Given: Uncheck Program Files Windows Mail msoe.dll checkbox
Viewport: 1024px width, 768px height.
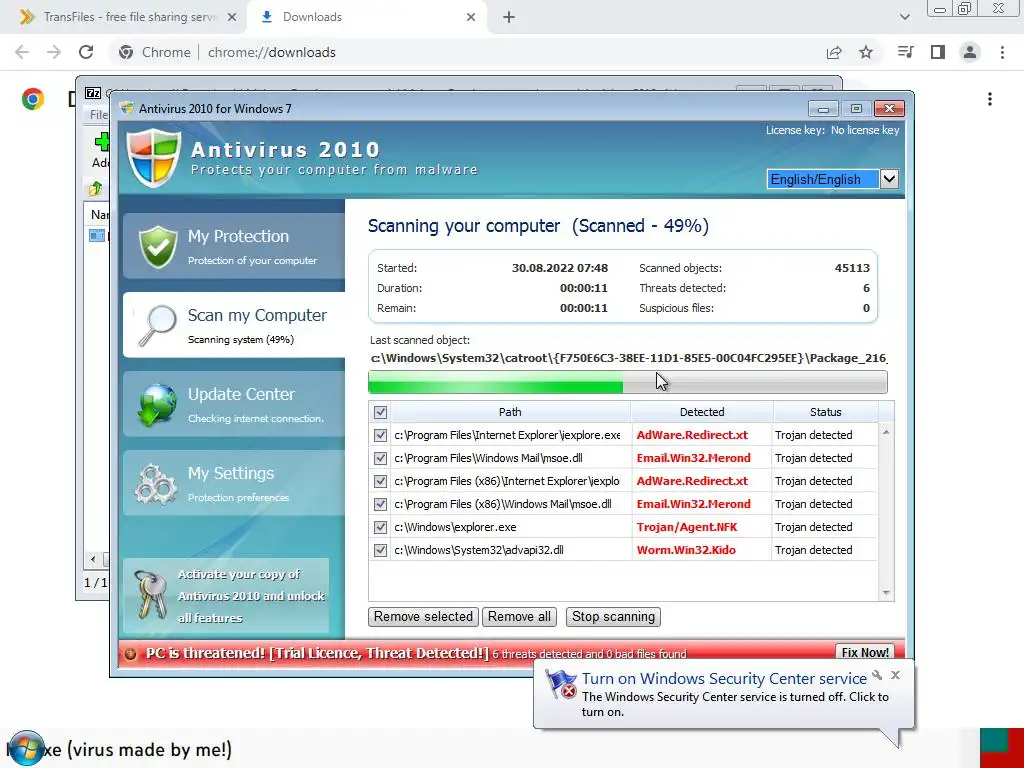Looking at the screenshot, I should [380, 458].
